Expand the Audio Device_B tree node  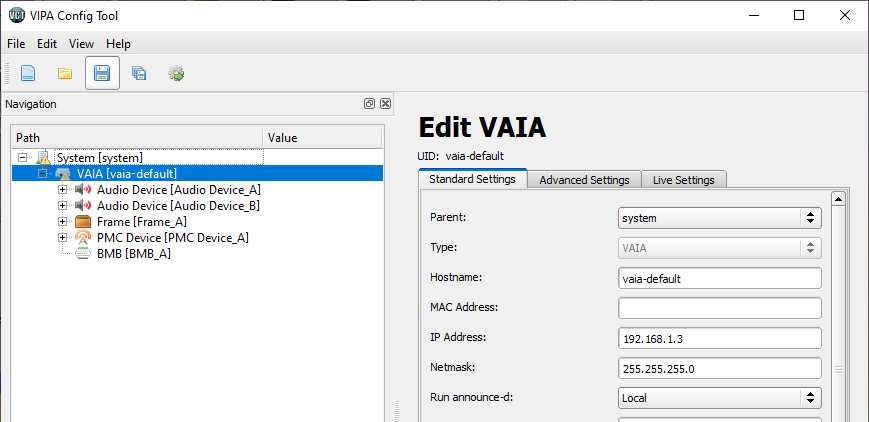tap(63, 206)
